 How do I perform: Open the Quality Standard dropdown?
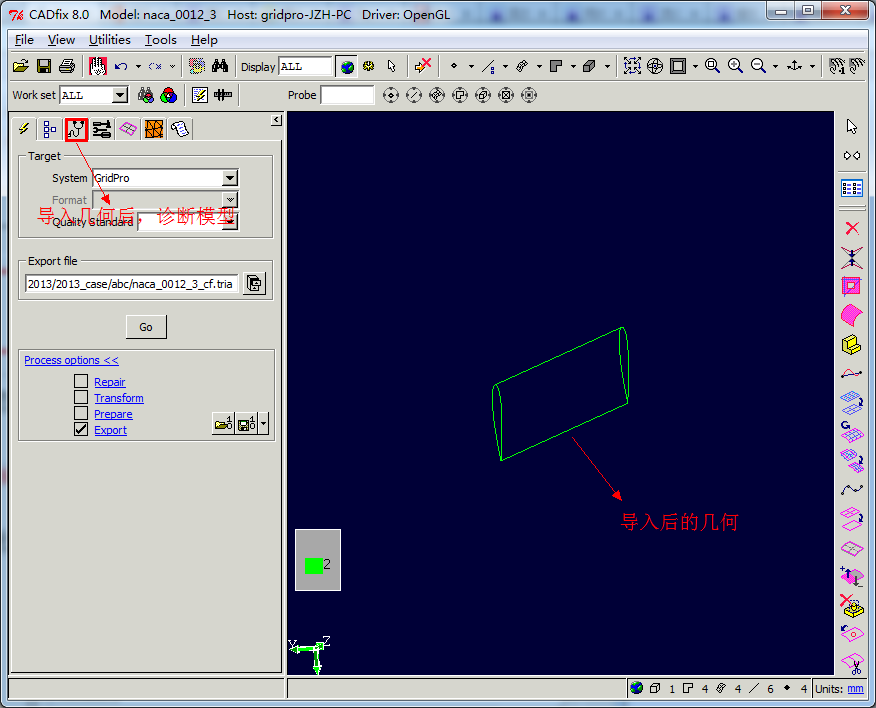pos(230,222)
